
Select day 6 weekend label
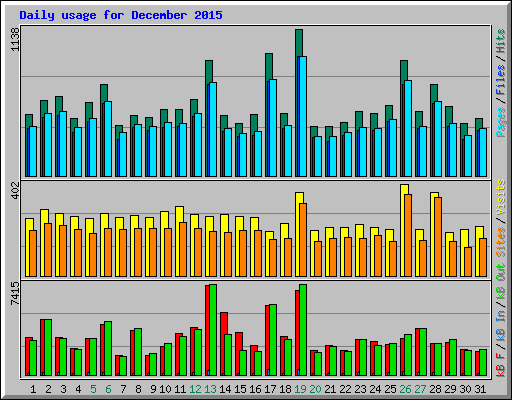click(x=108, y=389)
